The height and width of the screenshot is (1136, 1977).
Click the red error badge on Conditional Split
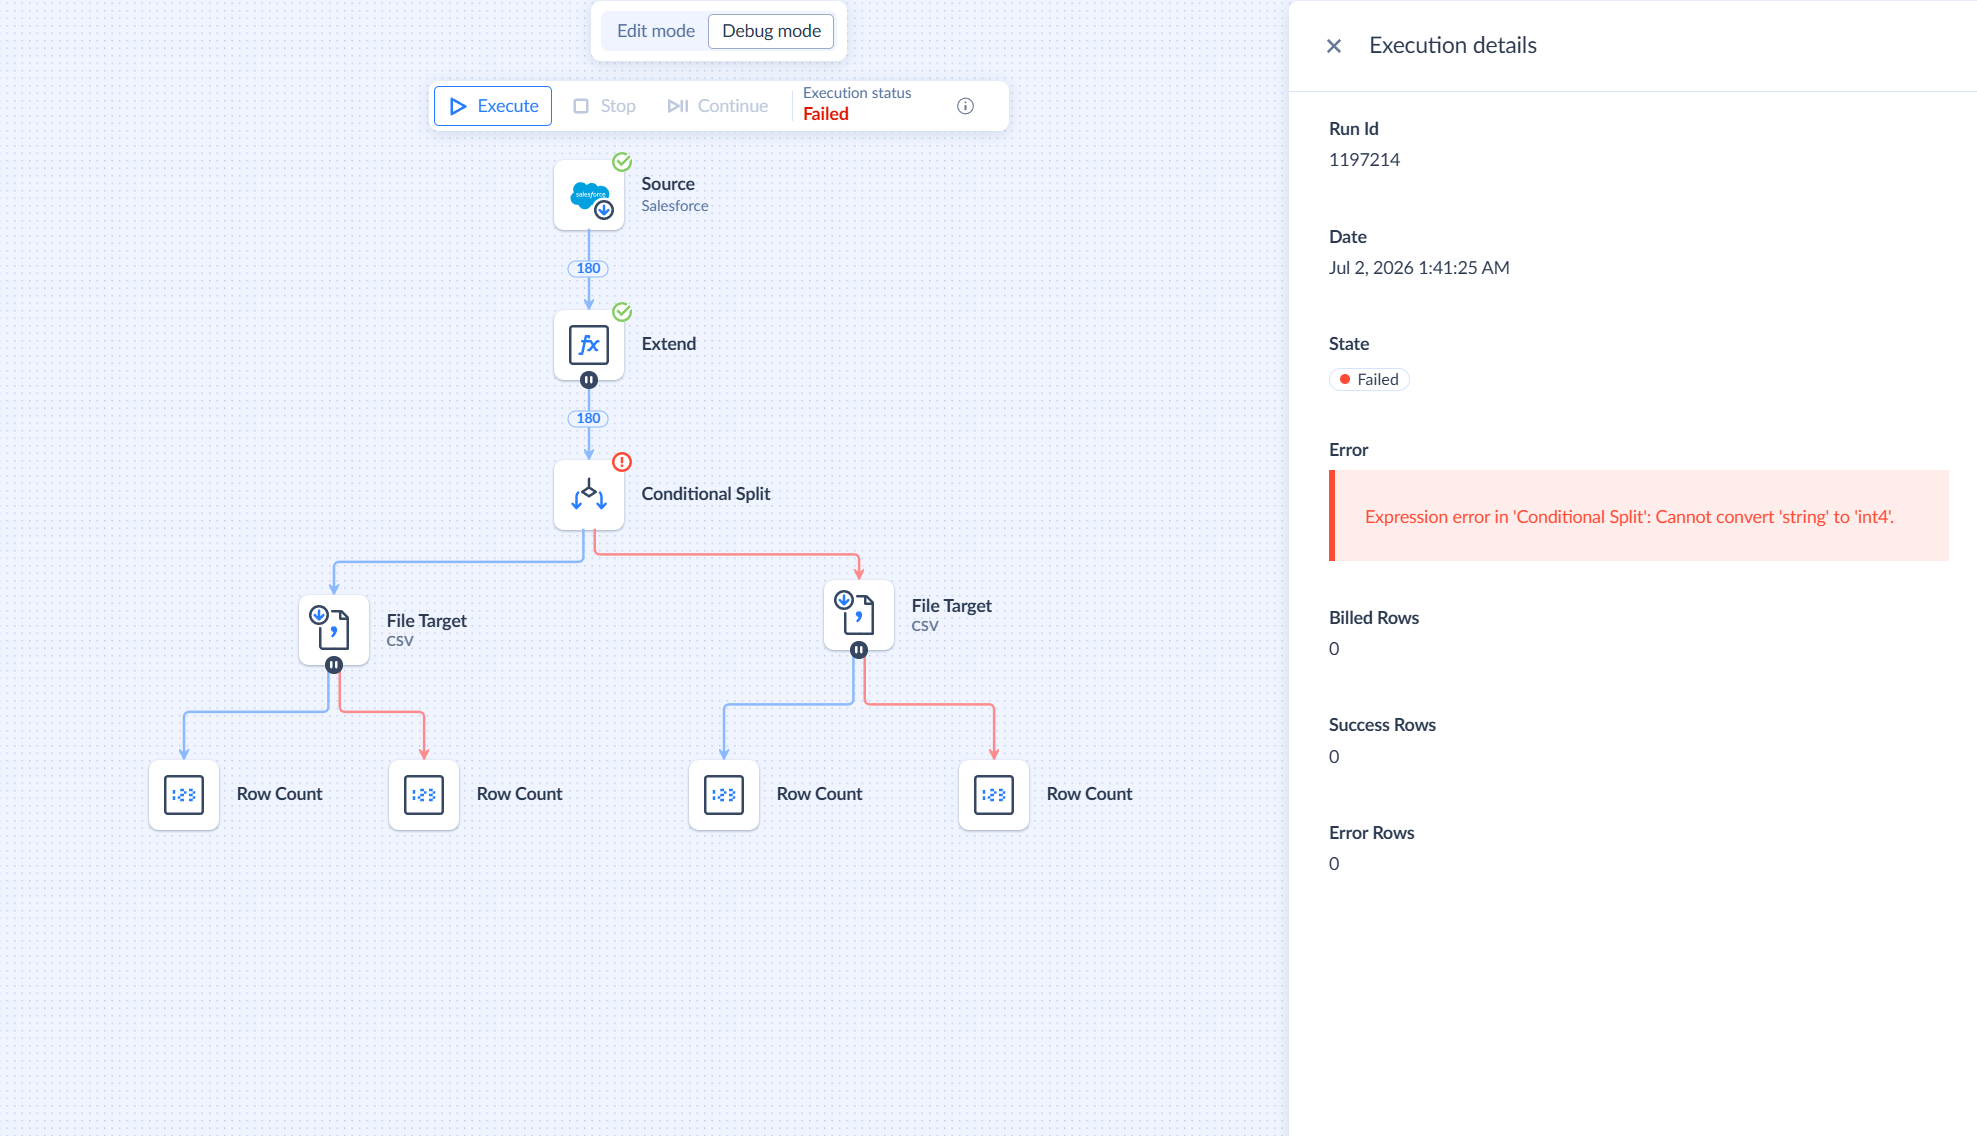click(622, 462)
